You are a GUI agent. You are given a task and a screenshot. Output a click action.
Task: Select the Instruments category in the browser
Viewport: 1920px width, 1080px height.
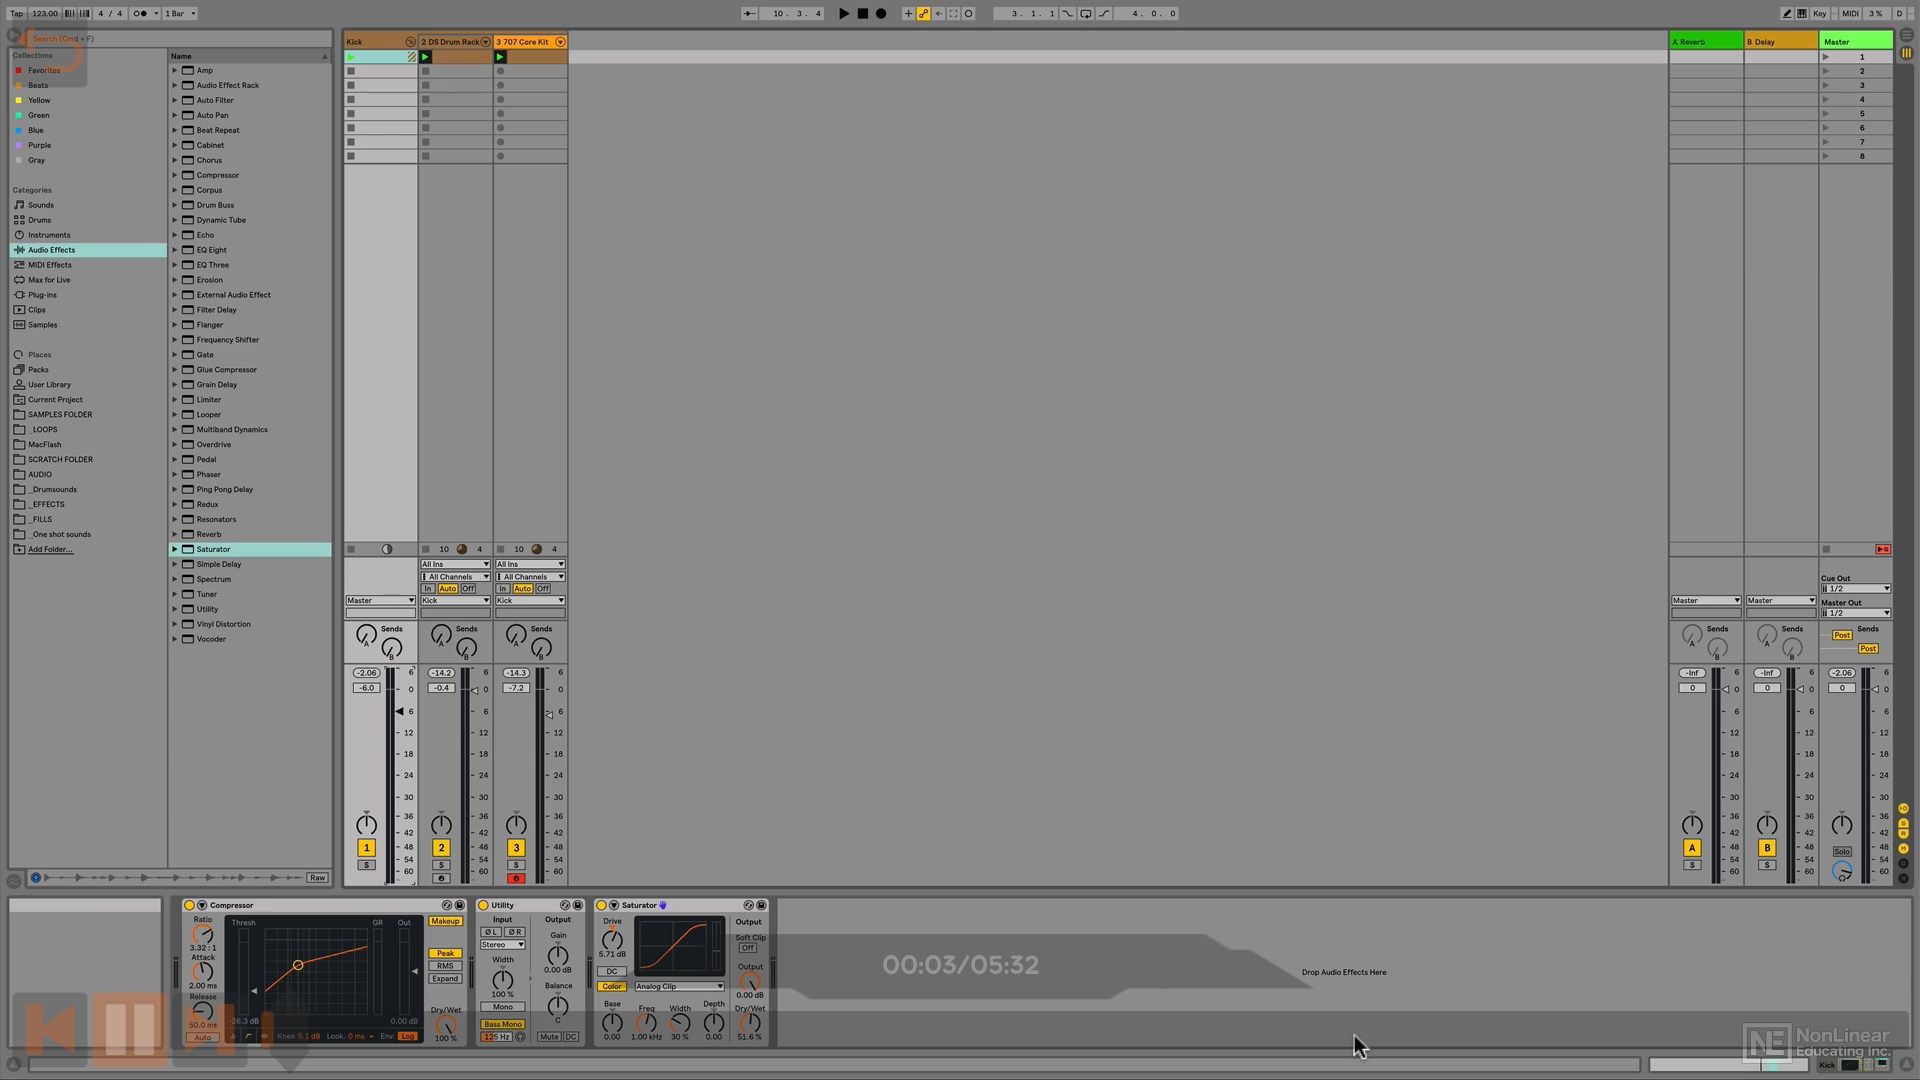(x=49, y=235)
